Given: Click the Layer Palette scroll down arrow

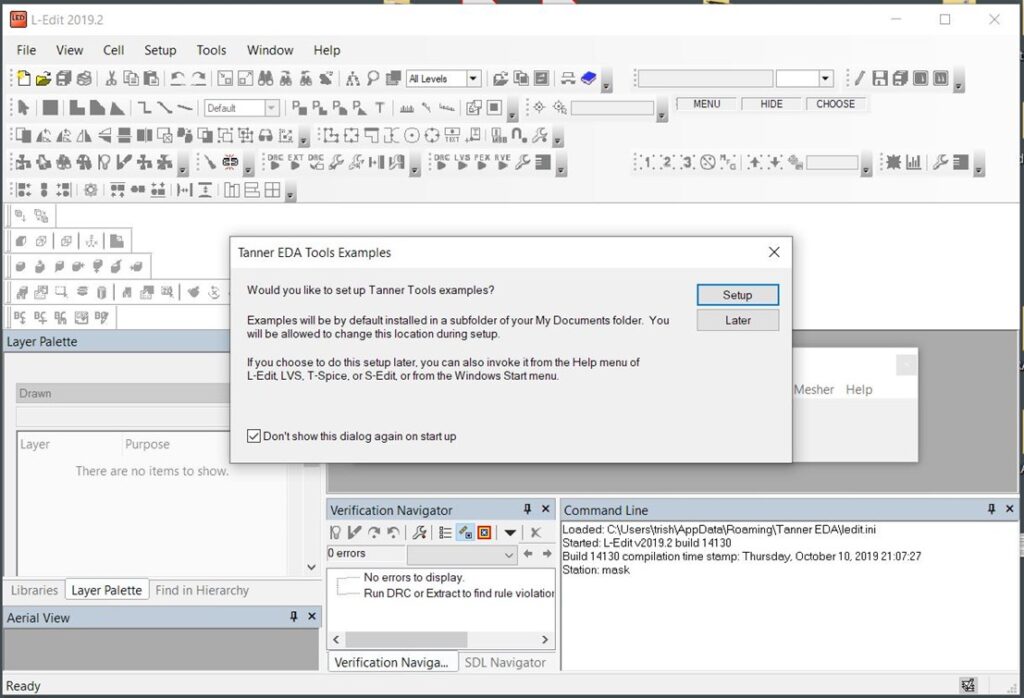Looking at the screenshot, I should (x=312, y=567).
